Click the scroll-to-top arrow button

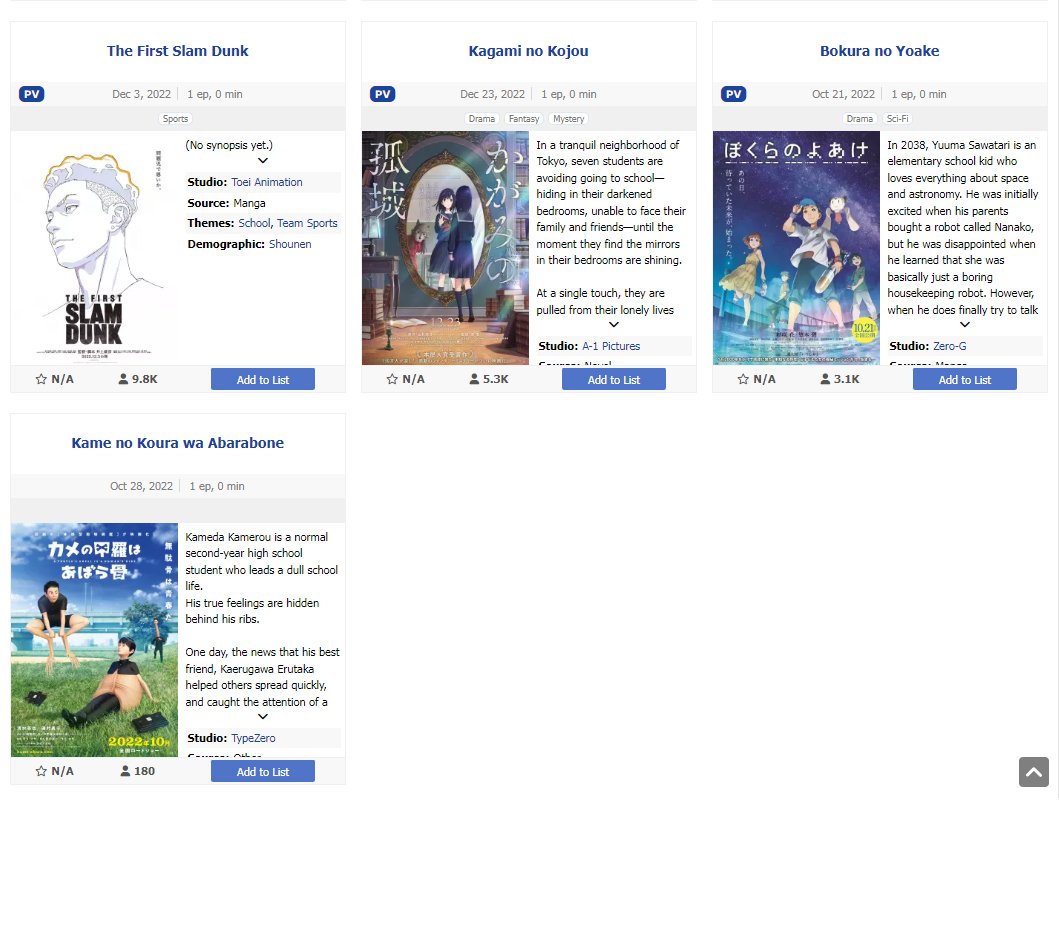1033,772
